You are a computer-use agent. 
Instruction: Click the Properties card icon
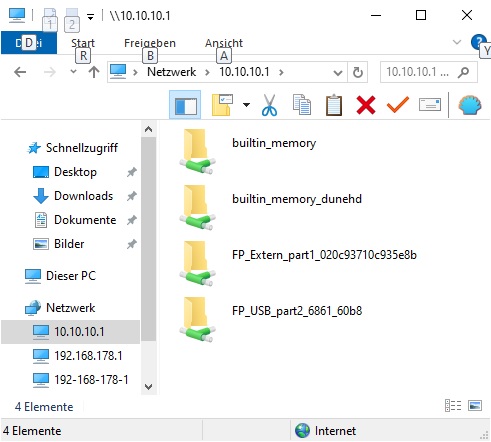click(x=430, y=105)
